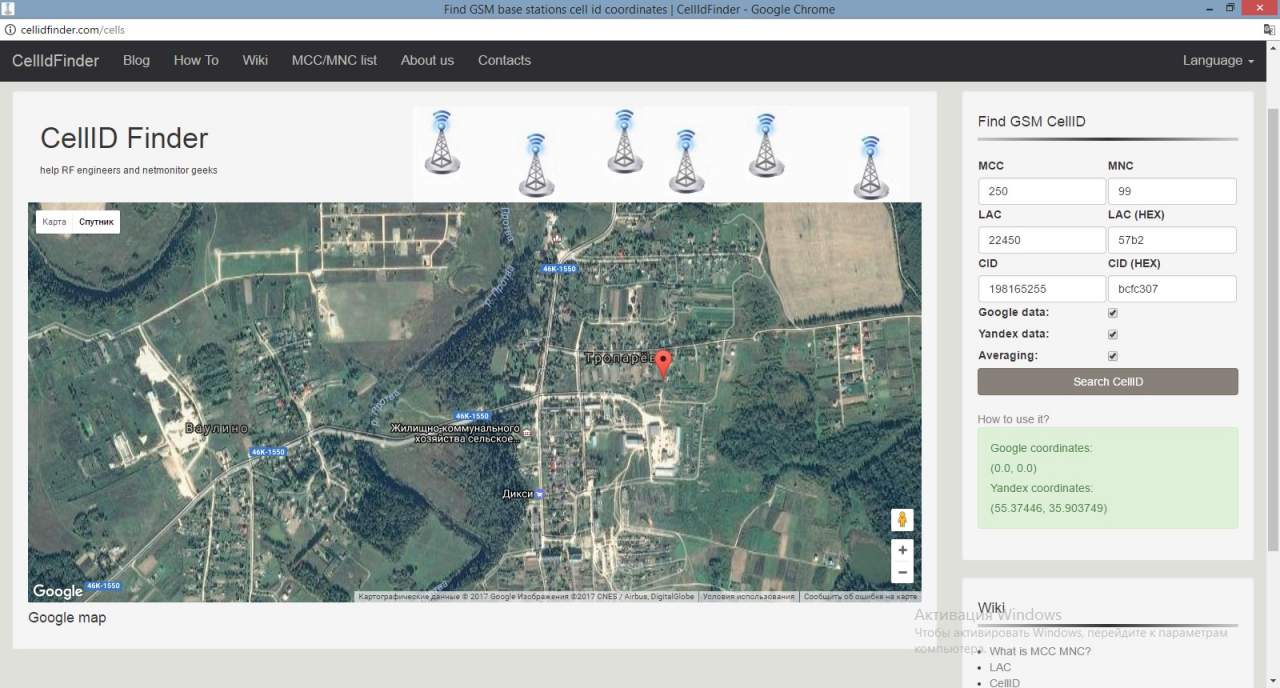
Task: Click the Street View pegman icon
Action: click(x=902, y=519)
